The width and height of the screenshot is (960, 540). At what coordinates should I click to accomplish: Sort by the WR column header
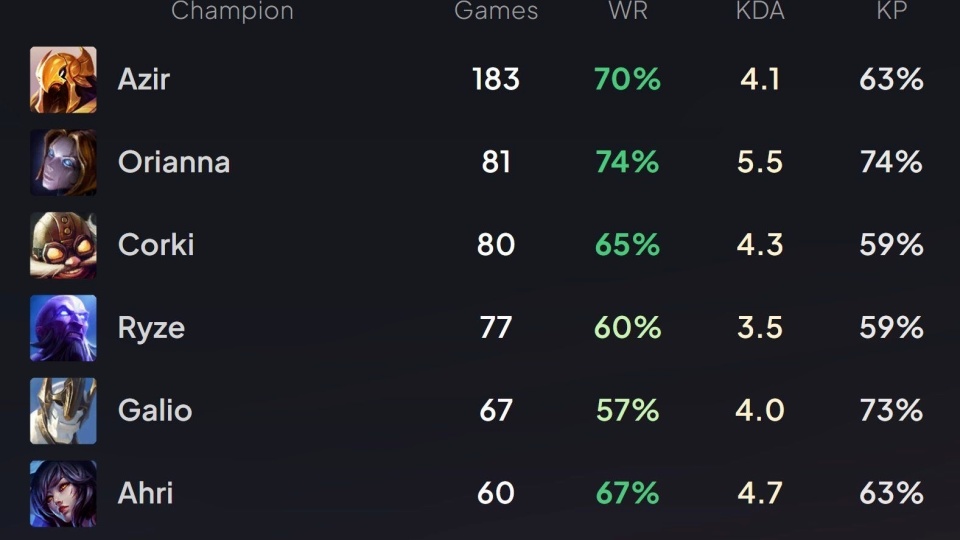coord(627,12)
